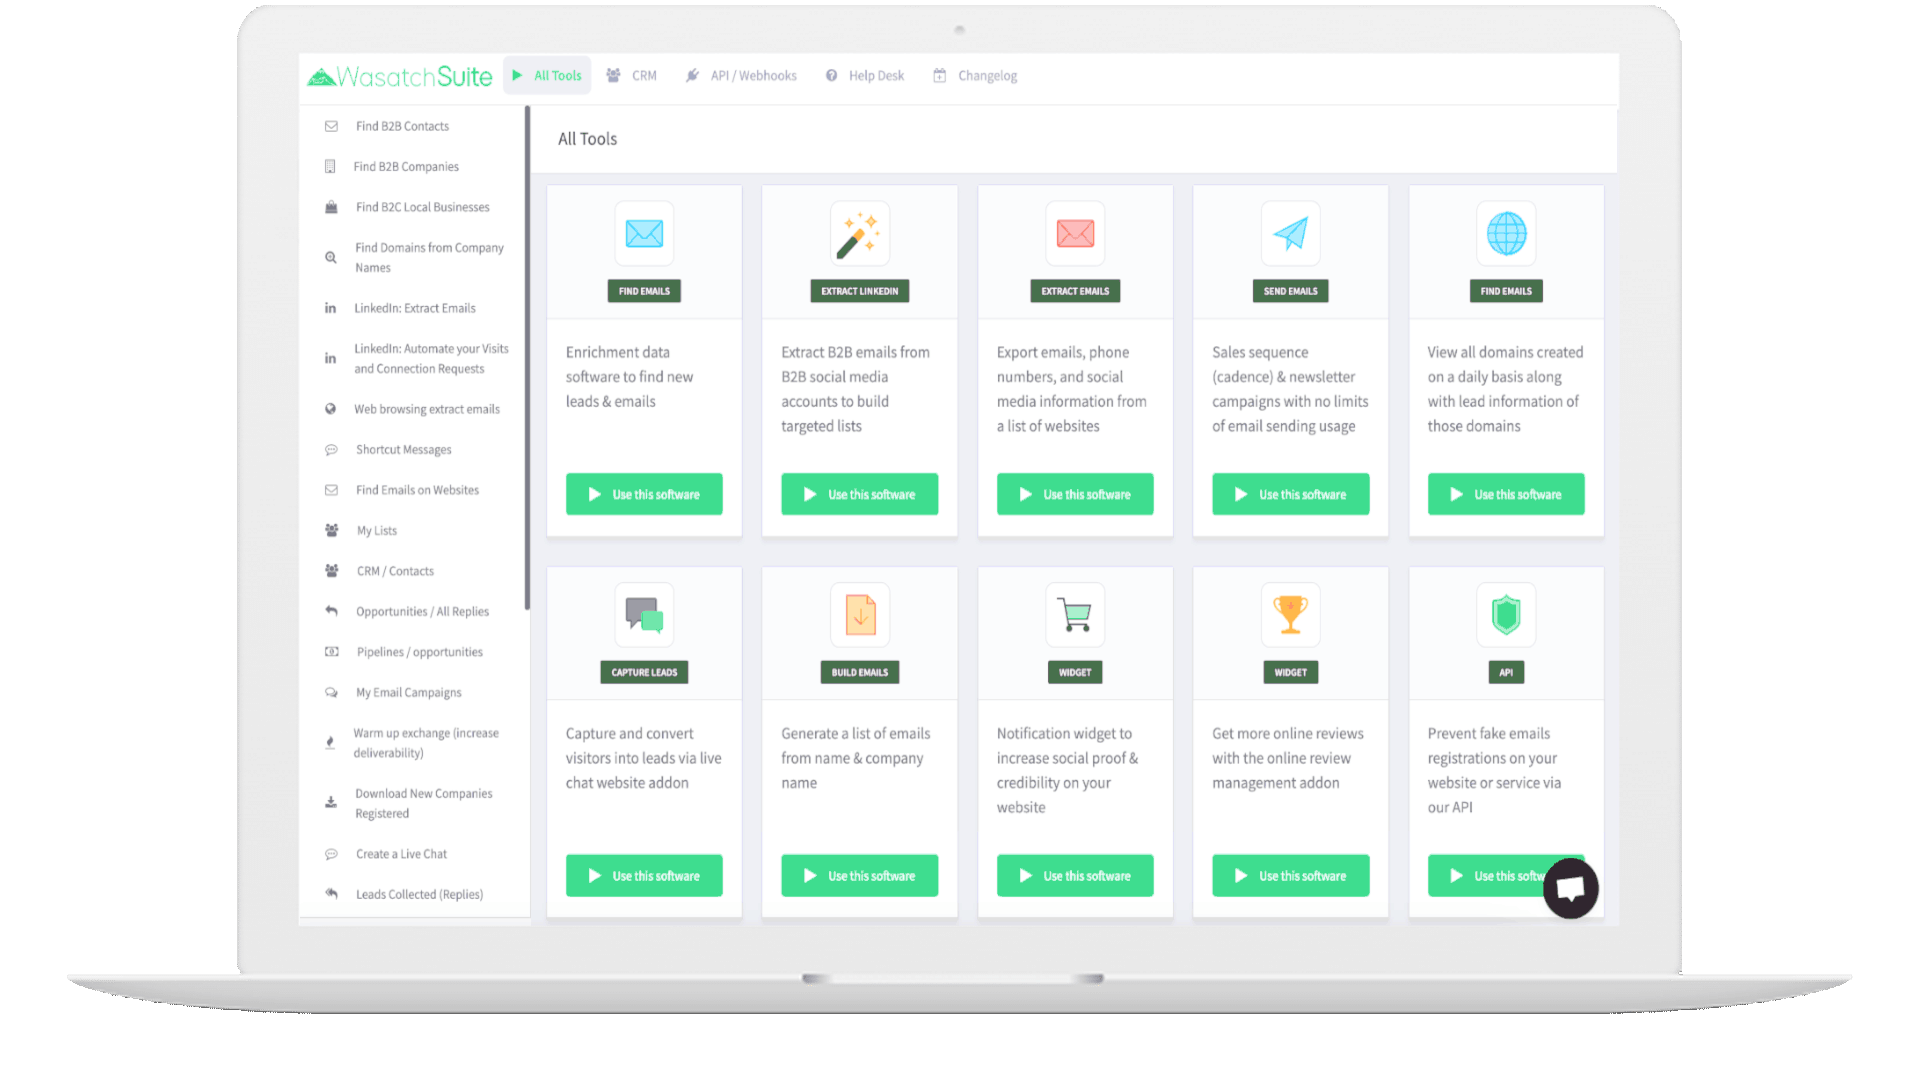Click bag icon beside Find B2C Local Businesses
Image resolution: width=1920 pixels, height=1080 pixels.
click(331, 207)
